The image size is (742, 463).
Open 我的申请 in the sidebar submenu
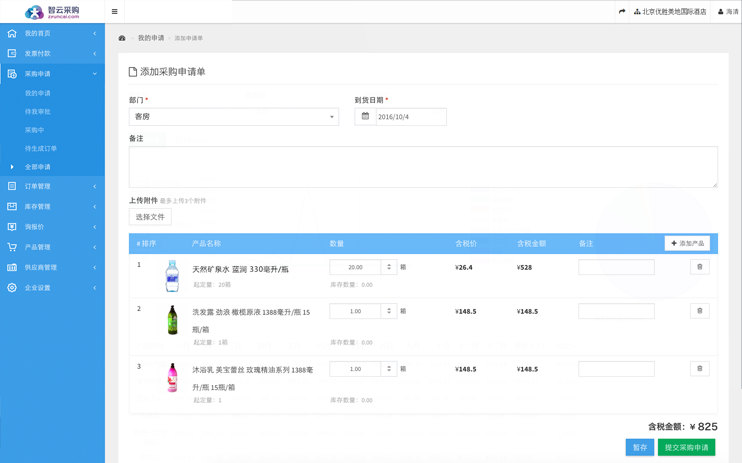(x=38, y=93)
